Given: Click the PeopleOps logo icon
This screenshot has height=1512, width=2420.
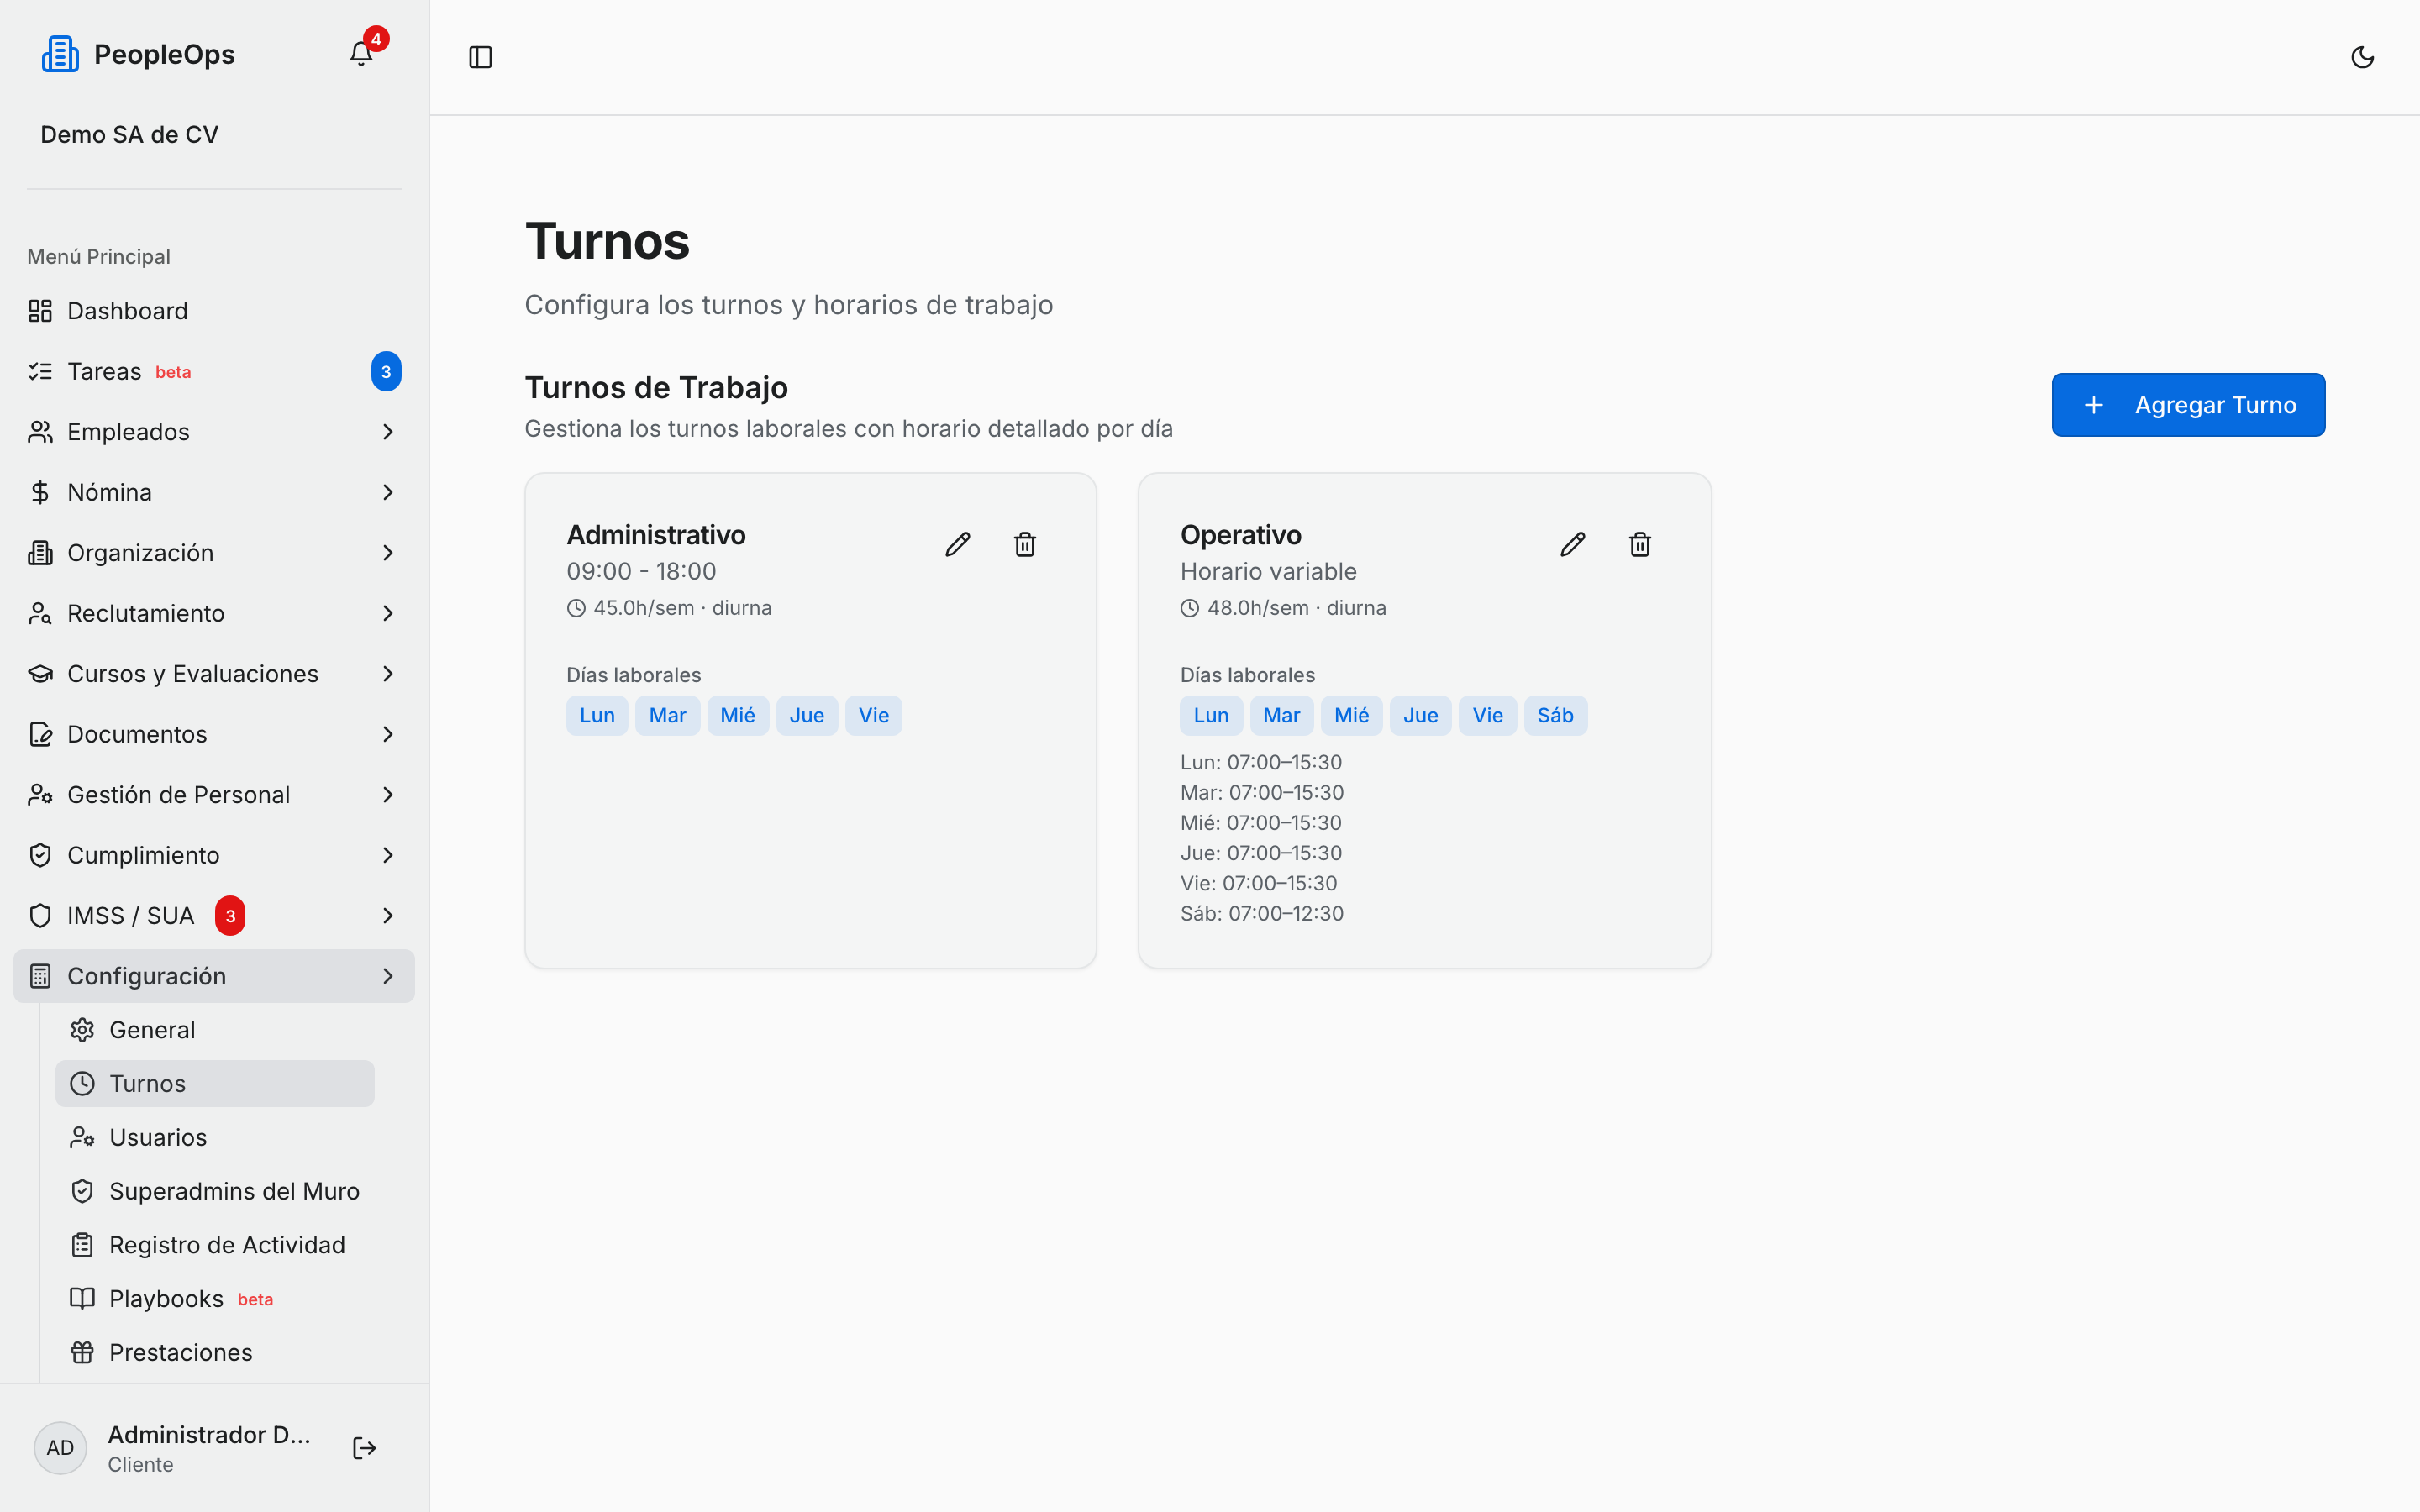Looking at the screenshot, I should tap(60, 54).
